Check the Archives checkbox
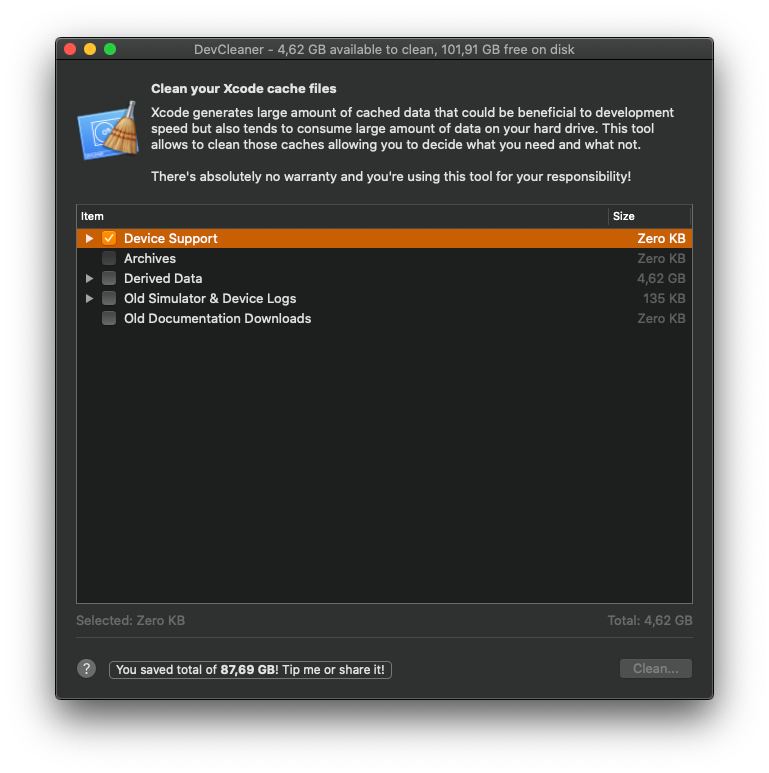Image resolution: width=769 pixels, height=773 pixels. (x=109, y=258)
